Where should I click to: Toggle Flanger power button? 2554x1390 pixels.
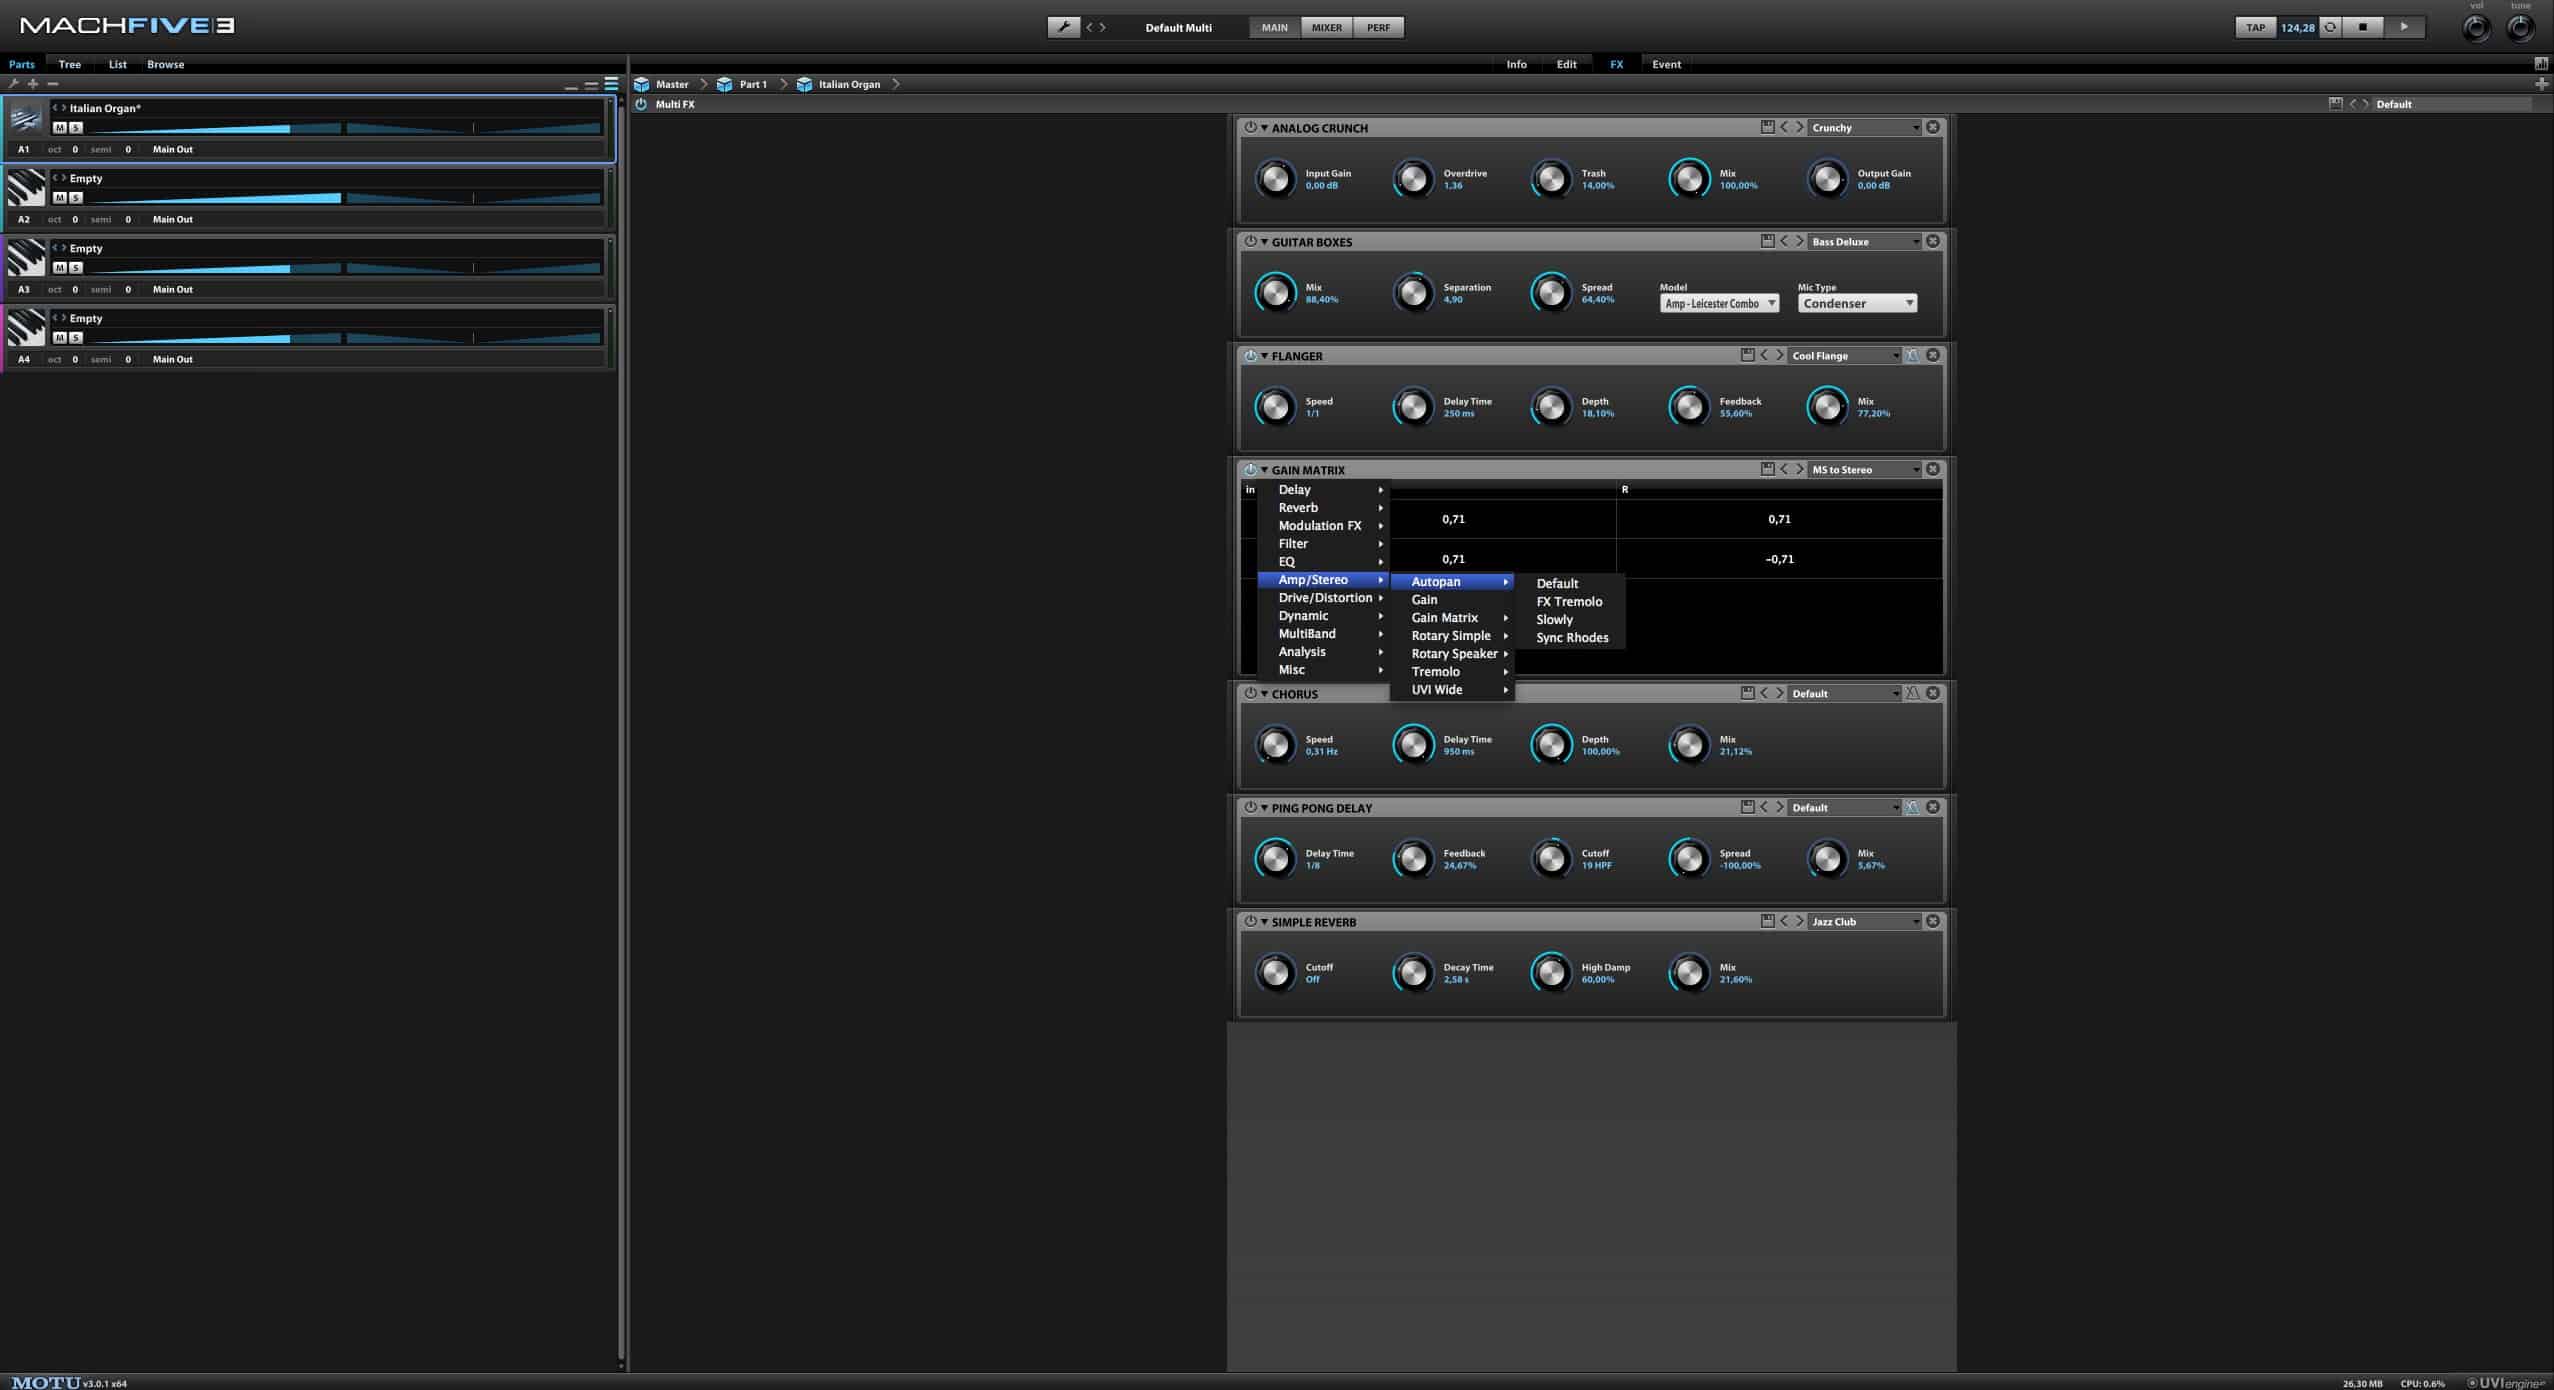pos(1250,355)
